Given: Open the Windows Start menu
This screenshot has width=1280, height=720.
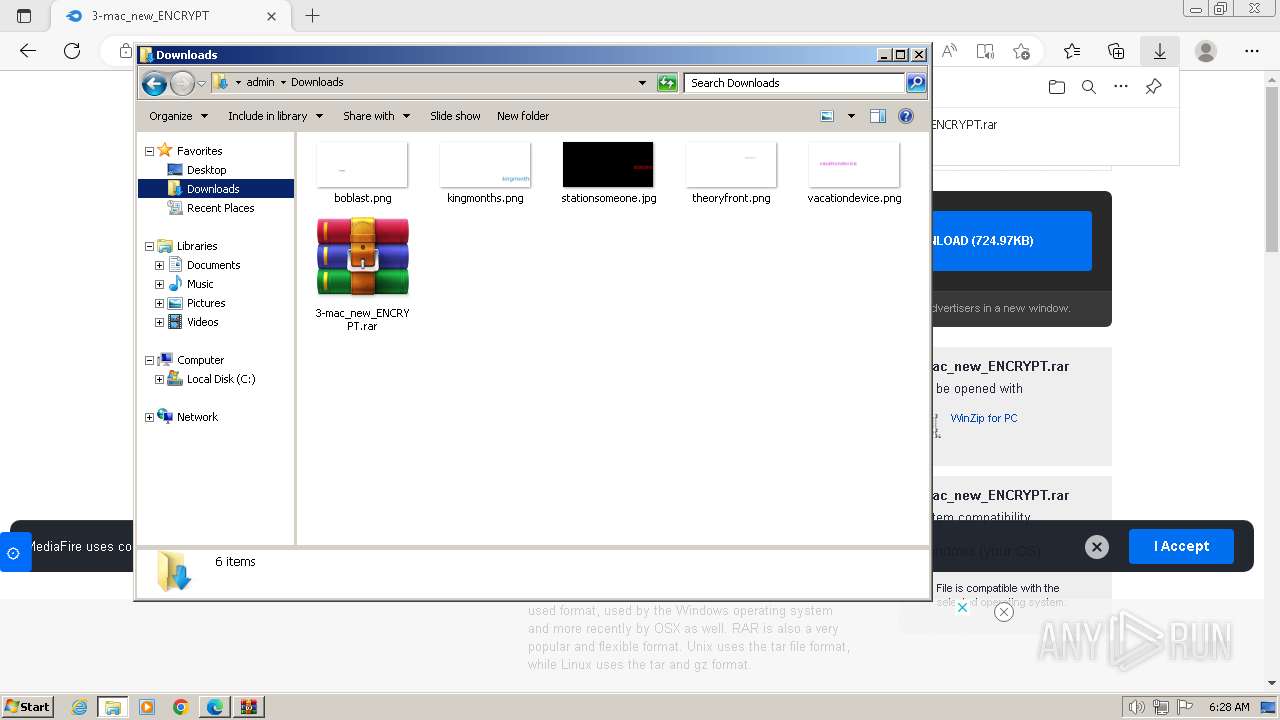Looking at the screenshot, I should pos(27,707).
